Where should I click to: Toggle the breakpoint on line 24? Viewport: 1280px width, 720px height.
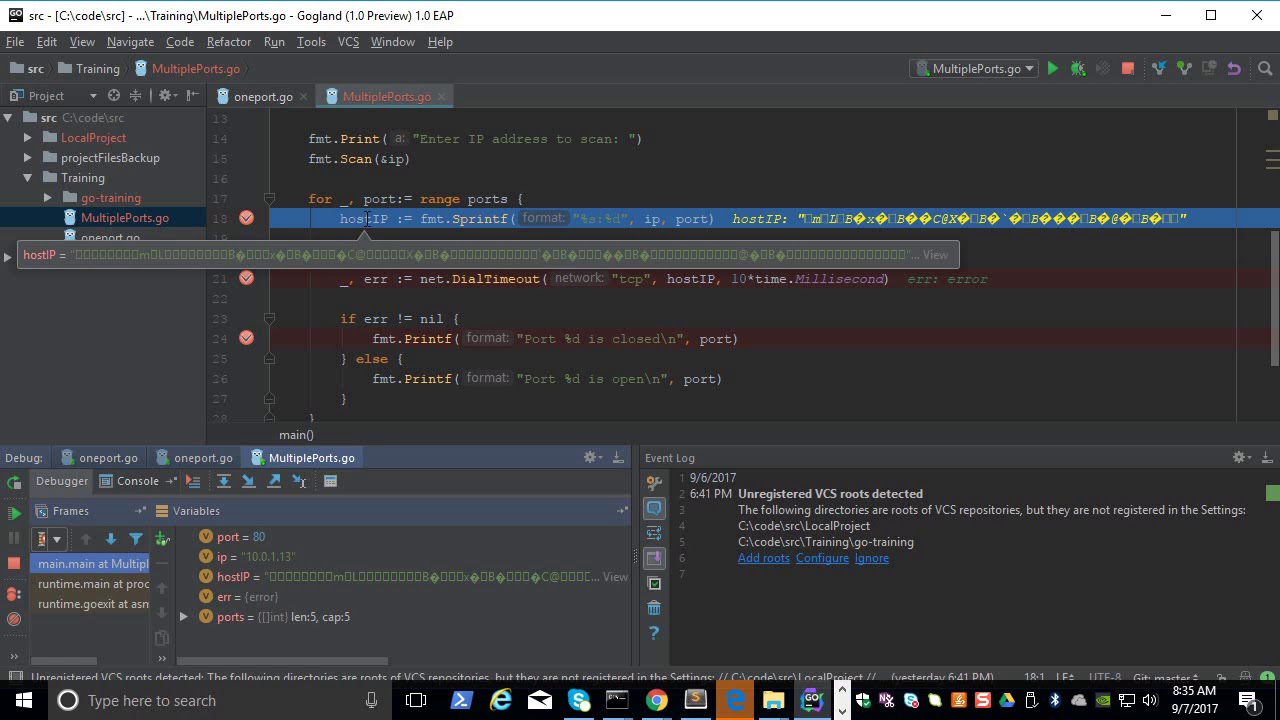click(x=246, y=338)
